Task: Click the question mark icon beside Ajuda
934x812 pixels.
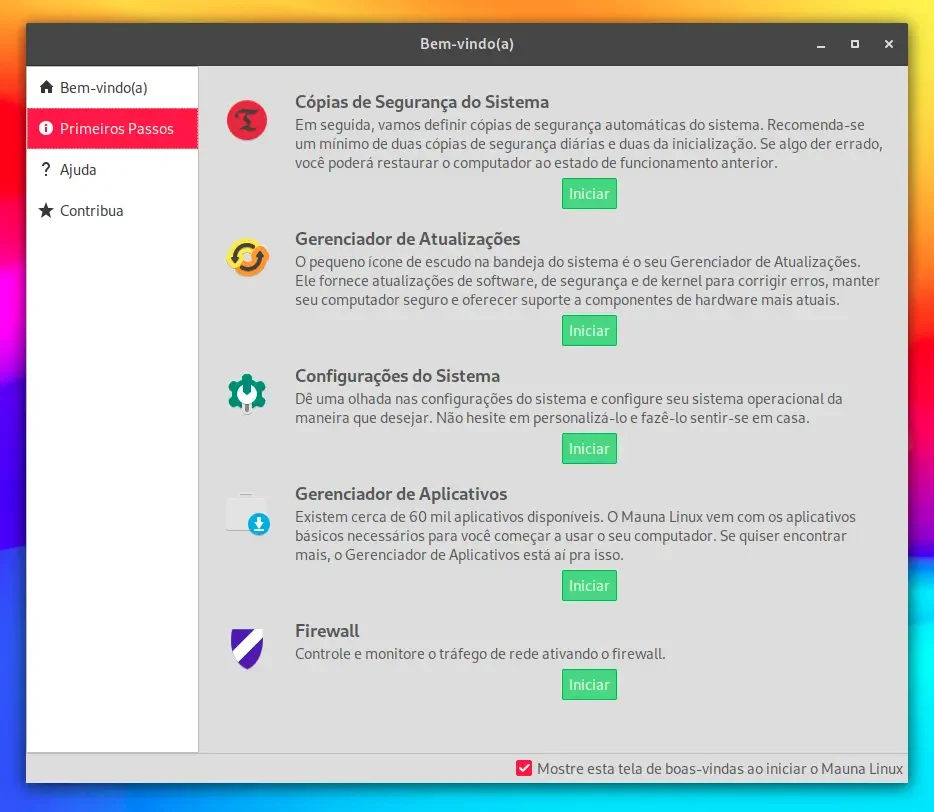Action: pyautogui.click(x=46, y=169)
